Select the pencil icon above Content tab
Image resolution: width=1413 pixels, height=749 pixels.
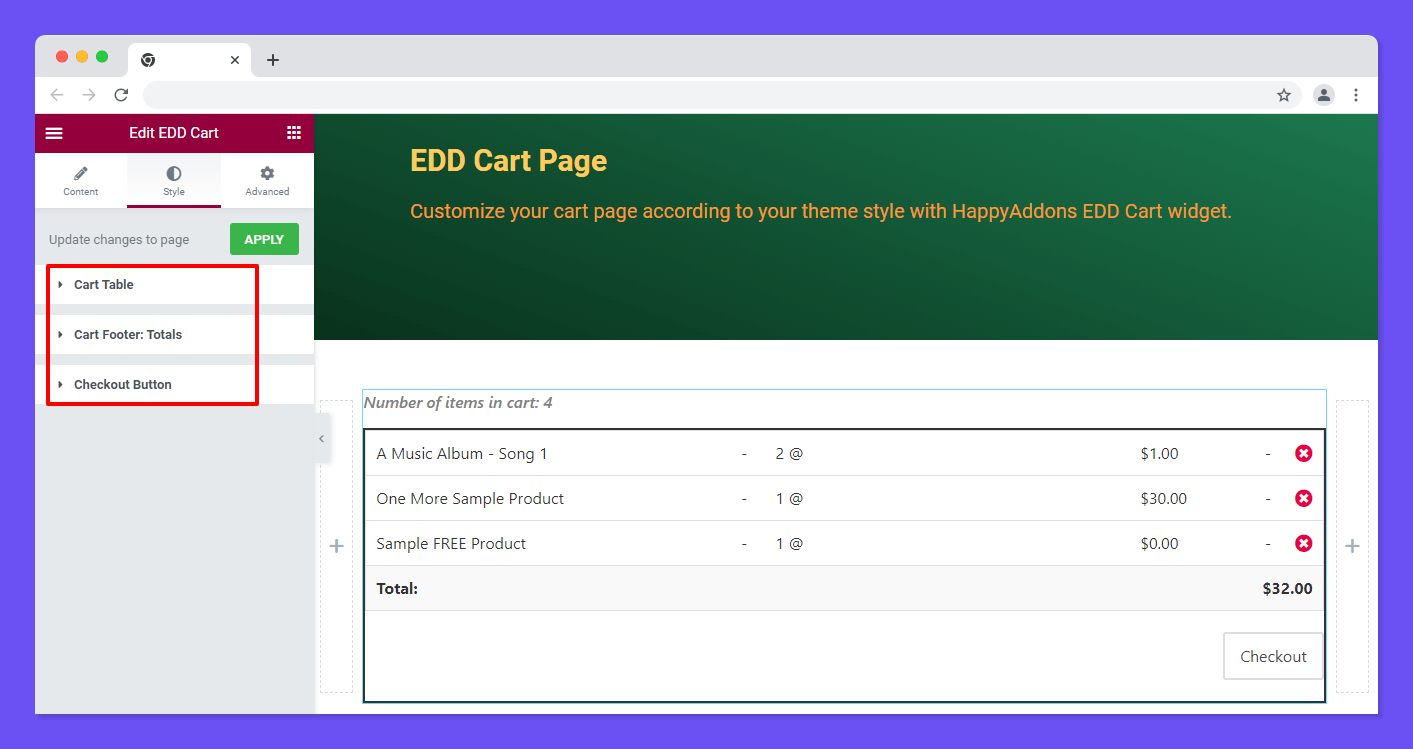coord(81,173)
